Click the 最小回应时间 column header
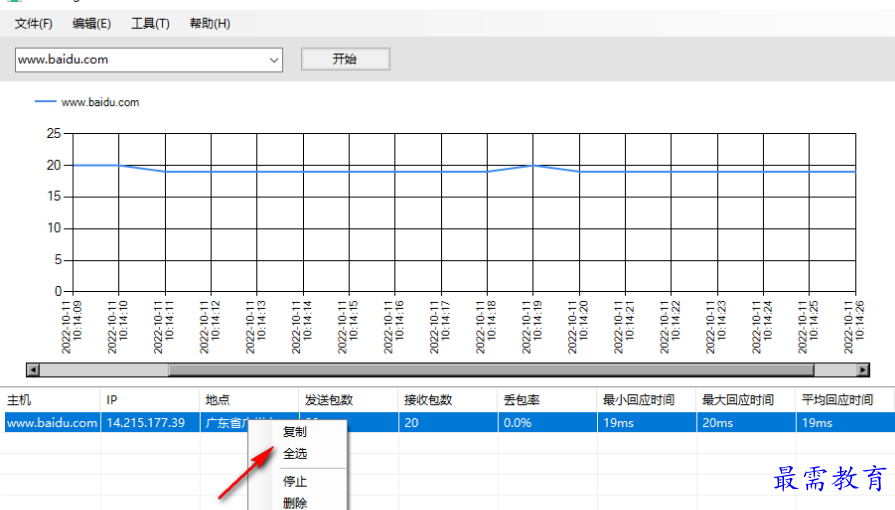This screenshot has width=895, height=510. tap(647, 400)
